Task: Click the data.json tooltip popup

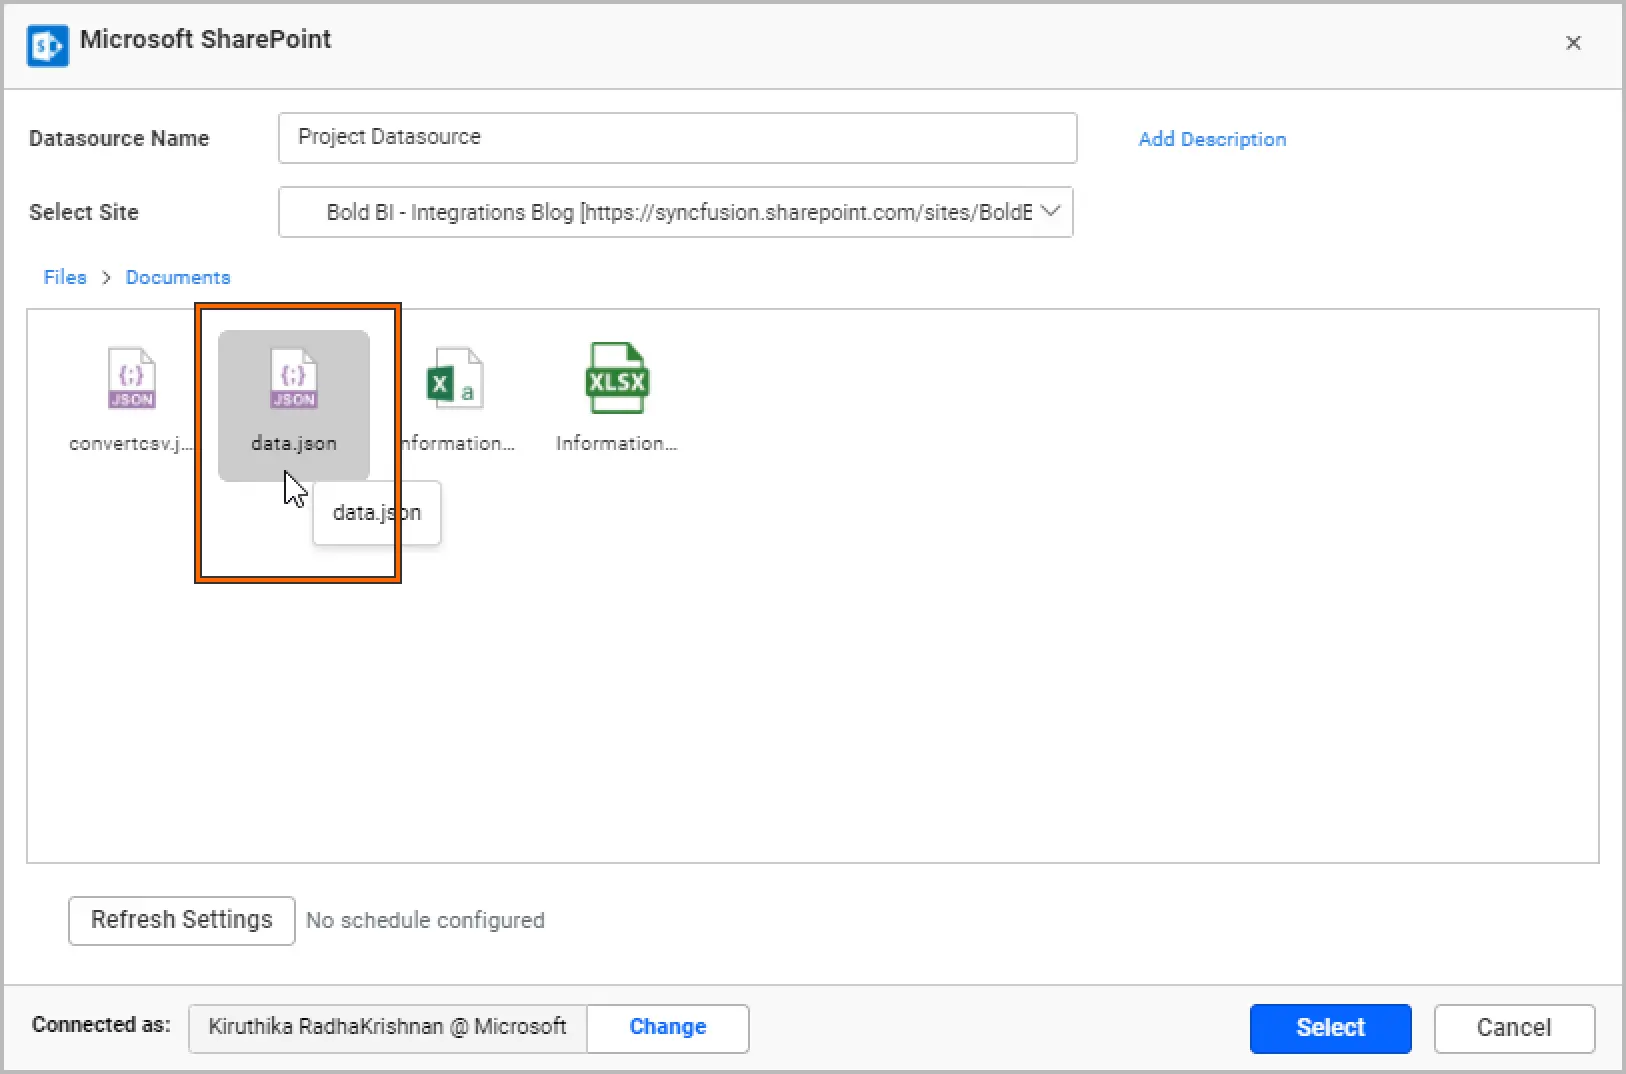Action: [377, 513]
